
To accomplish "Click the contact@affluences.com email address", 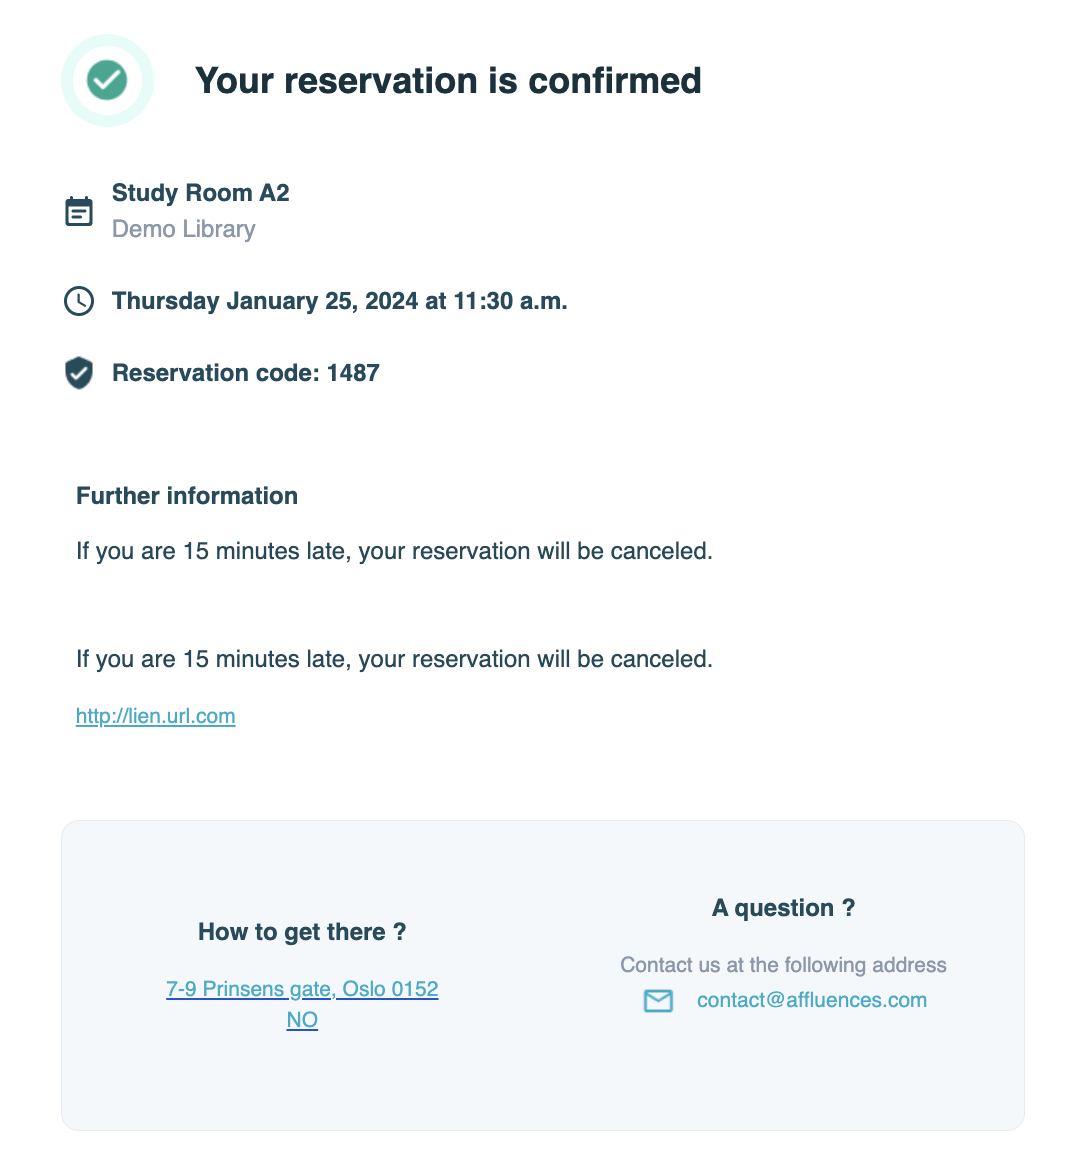I will [812, 1000].
